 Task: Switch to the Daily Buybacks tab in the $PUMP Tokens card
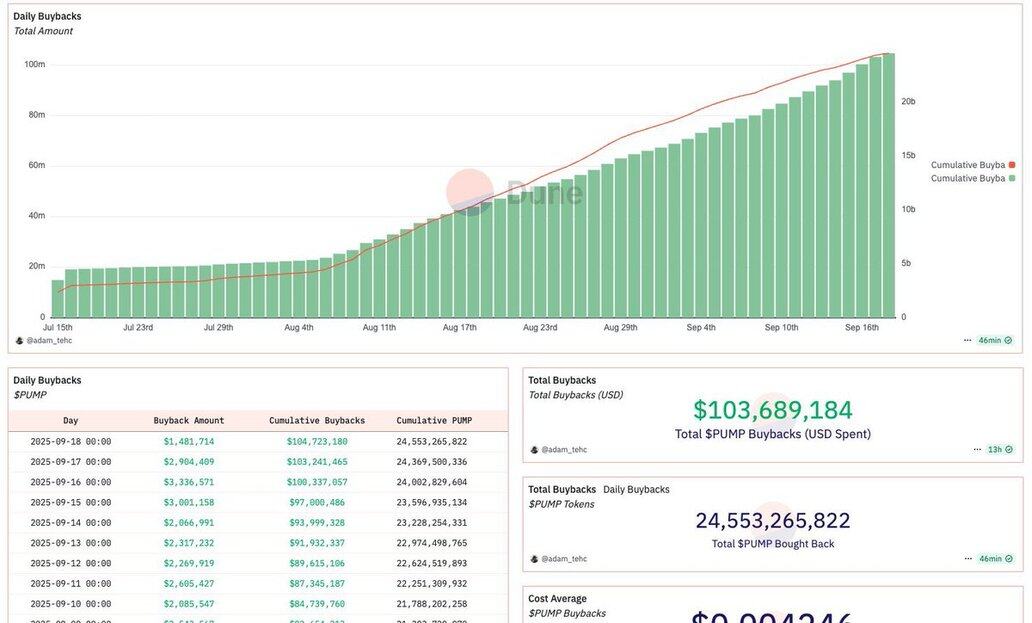tap(636, 489)
